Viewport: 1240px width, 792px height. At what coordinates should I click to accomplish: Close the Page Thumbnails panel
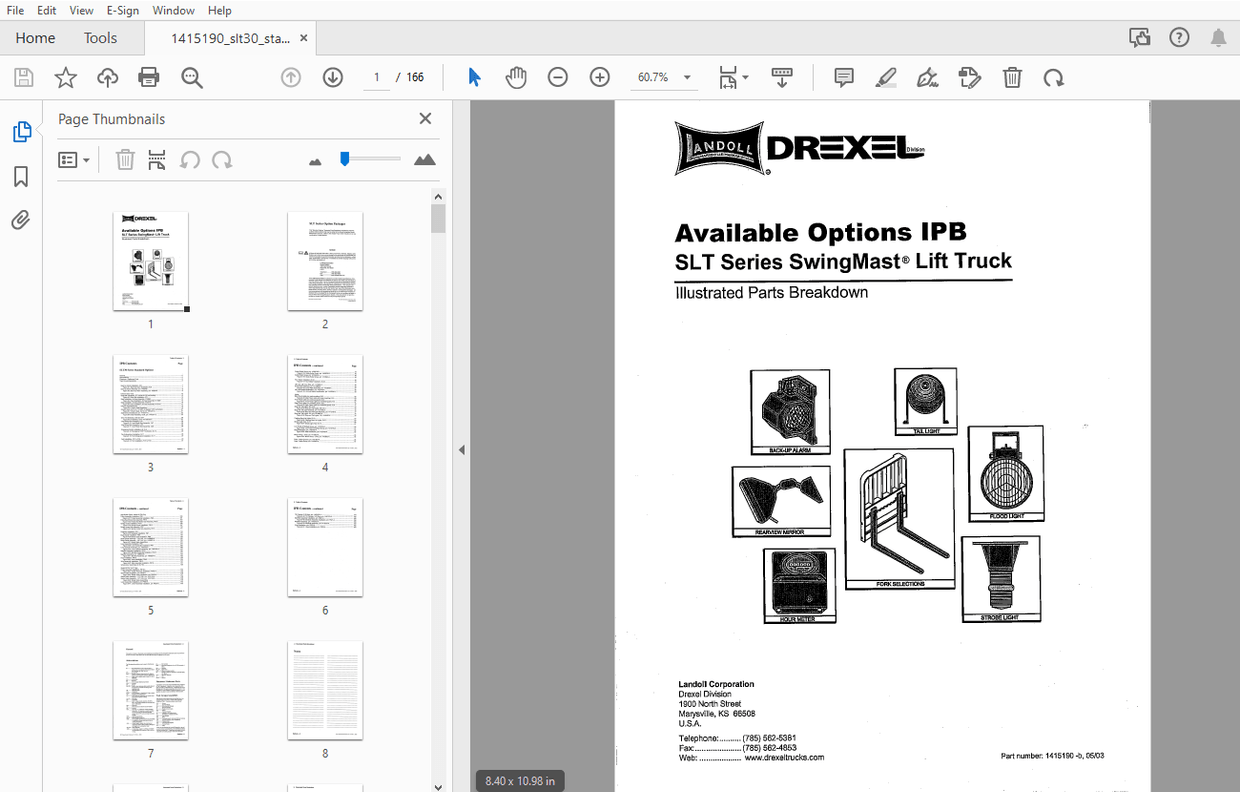425,118
